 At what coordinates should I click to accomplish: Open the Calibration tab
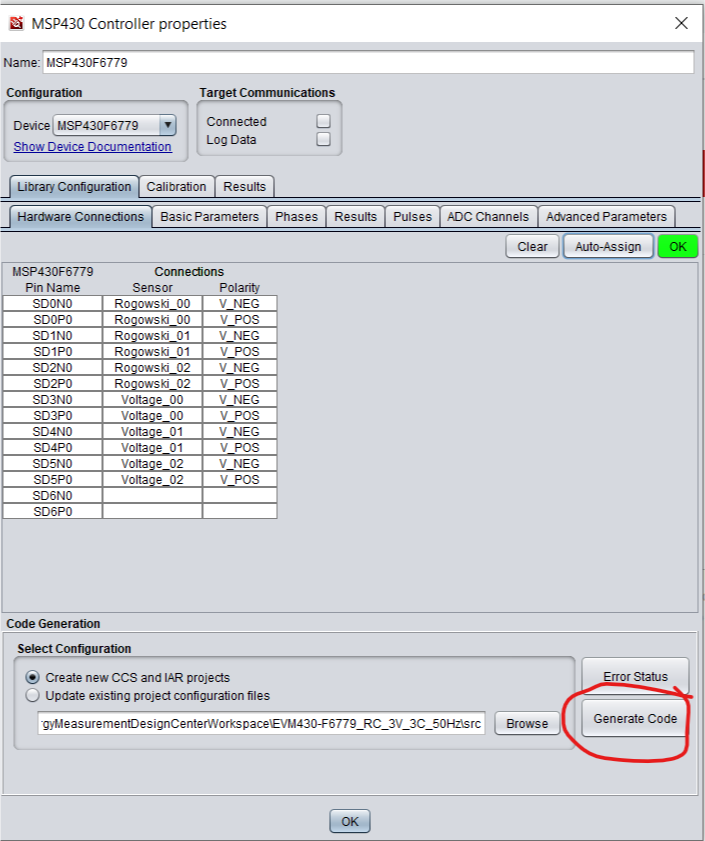[176, 187]
